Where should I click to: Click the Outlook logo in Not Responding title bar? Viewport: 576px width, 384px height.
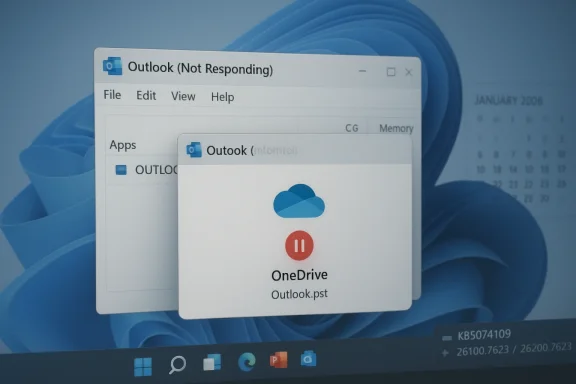(112, 66)
